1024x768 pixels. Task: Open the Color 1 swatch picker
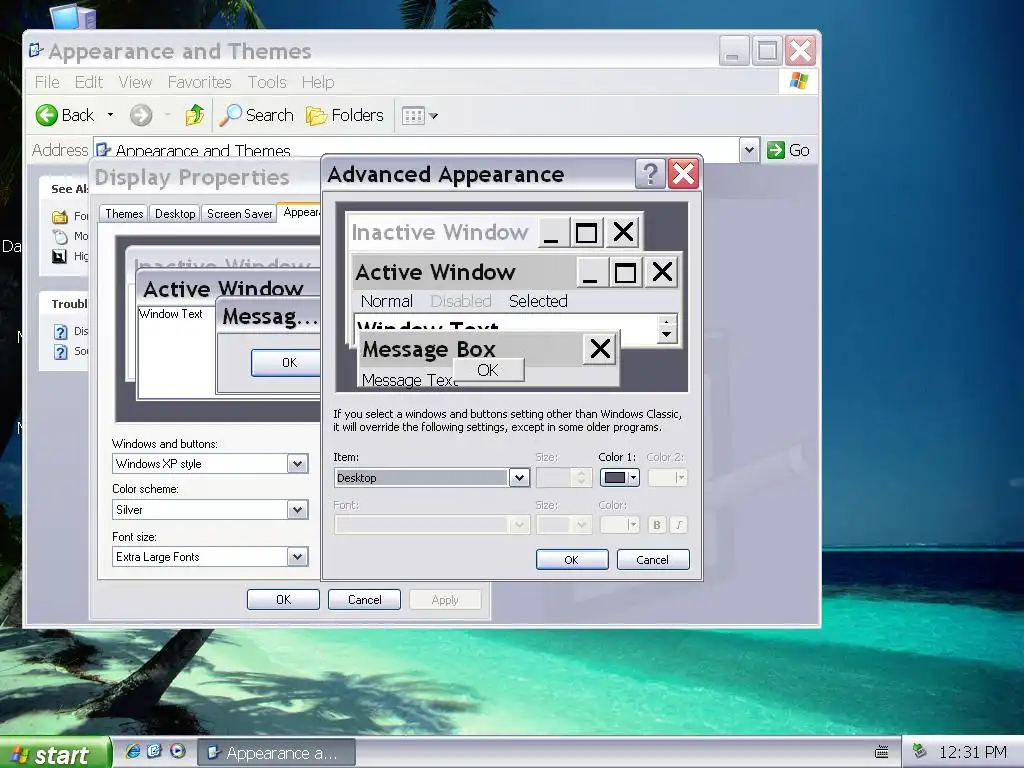pyautogui.click(x=620, y=477)
